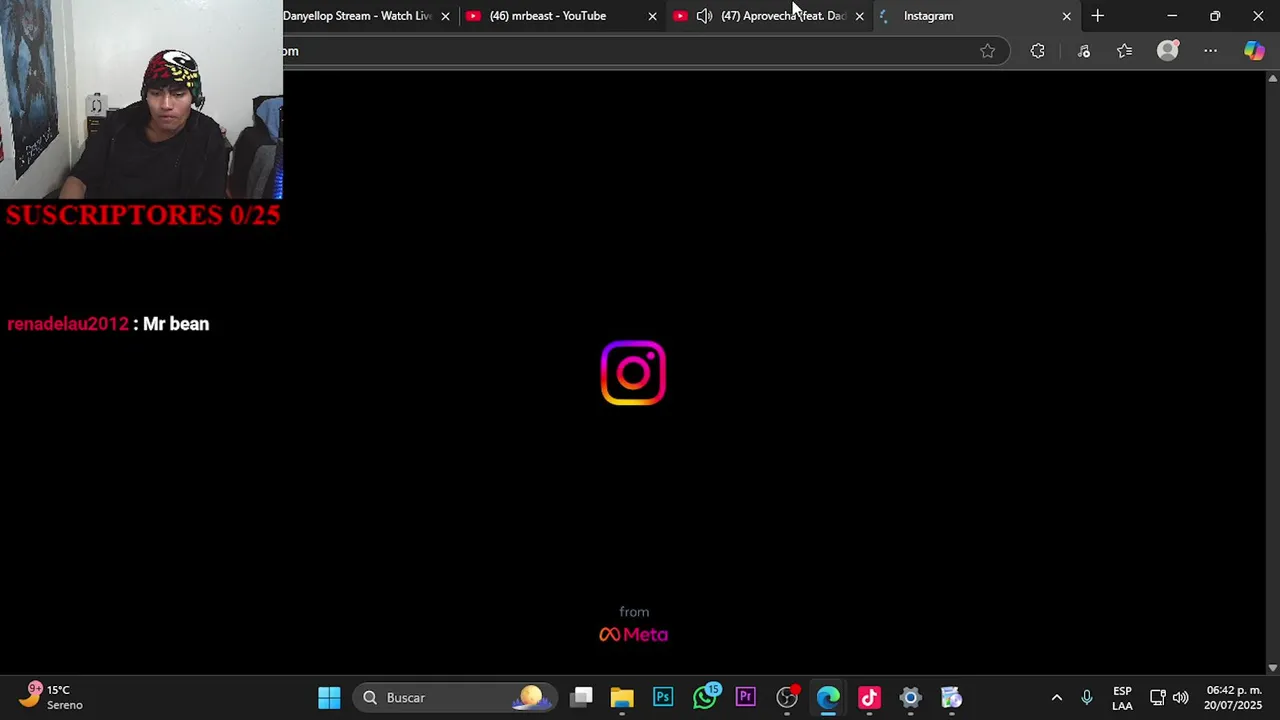Open the media control music note toolbar icon
This screenshot has width=1280, height=720.
(1084, 51)
